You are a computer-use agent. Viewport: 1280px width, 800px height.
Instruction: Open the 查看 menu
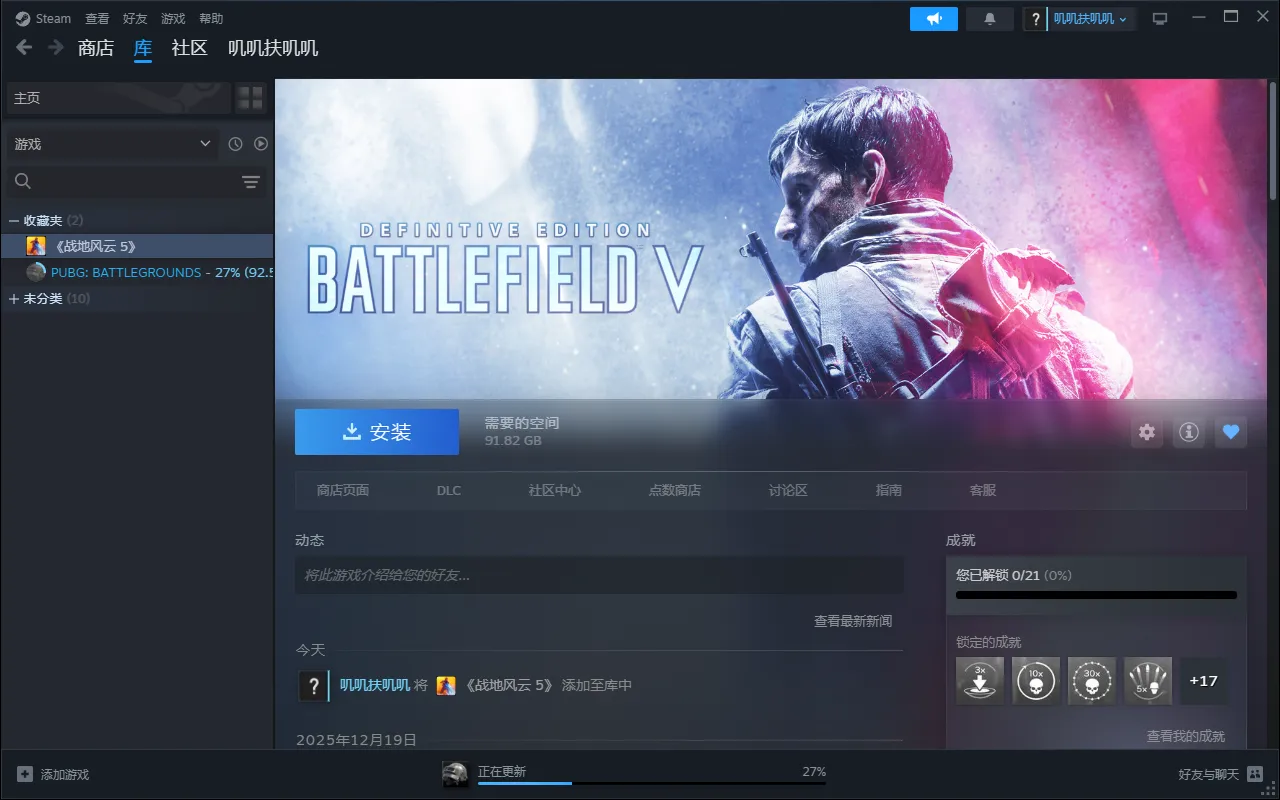pyautogui.click(x=97, y=19)
